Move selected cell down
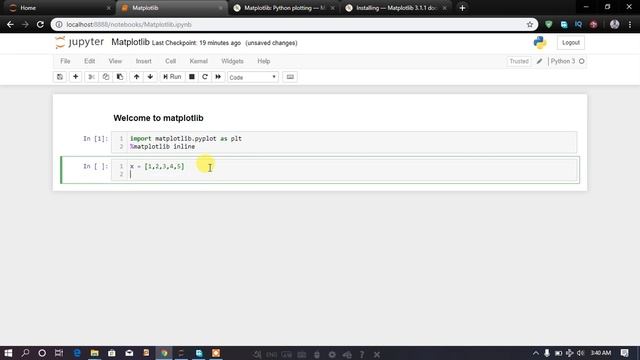The image size is (640, 360). pos(150,77)
